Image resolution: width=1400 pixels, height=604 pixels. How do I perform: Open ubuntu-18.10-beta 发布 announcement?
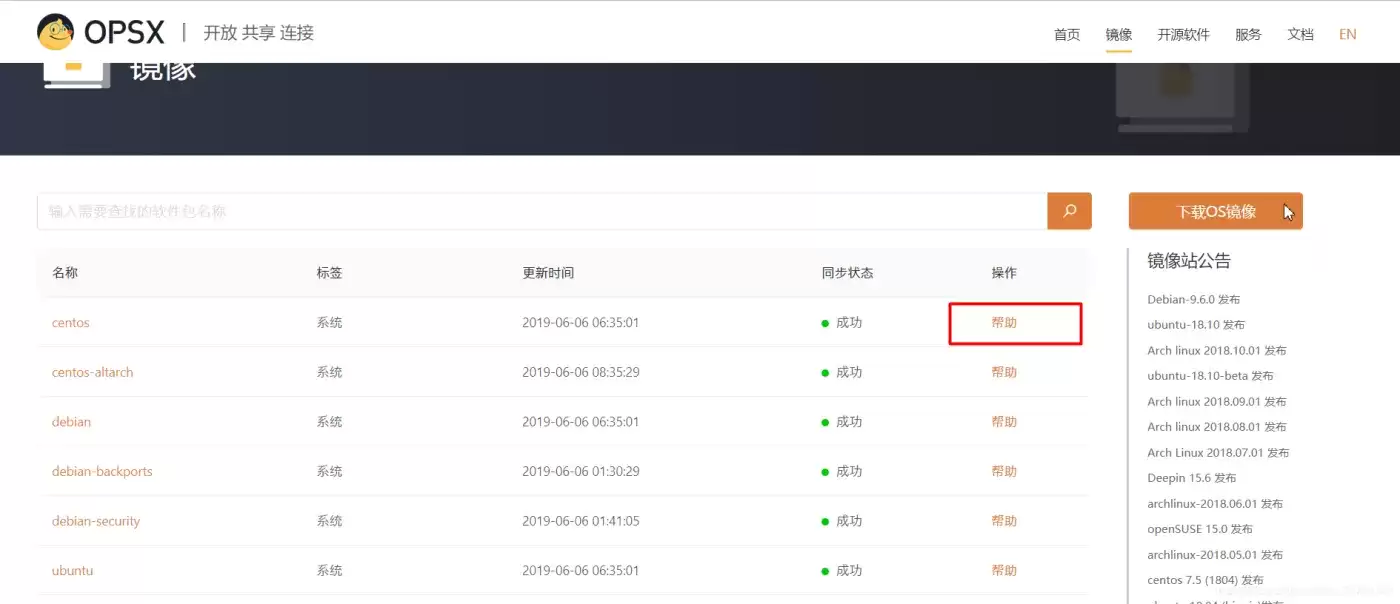tap(1211, 376)
